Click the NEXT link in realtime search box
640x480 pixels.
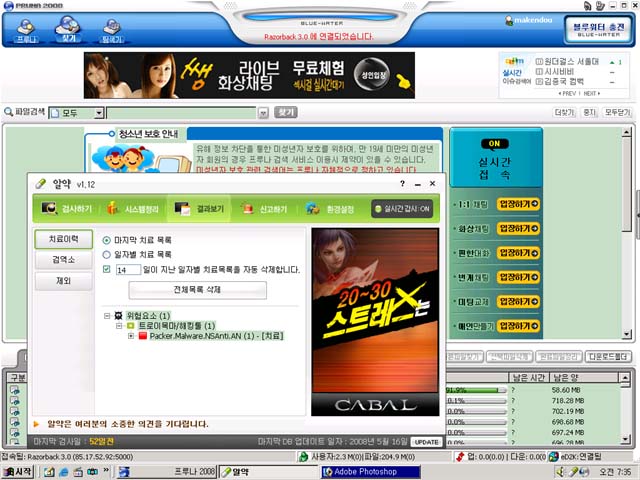point(591,93)
